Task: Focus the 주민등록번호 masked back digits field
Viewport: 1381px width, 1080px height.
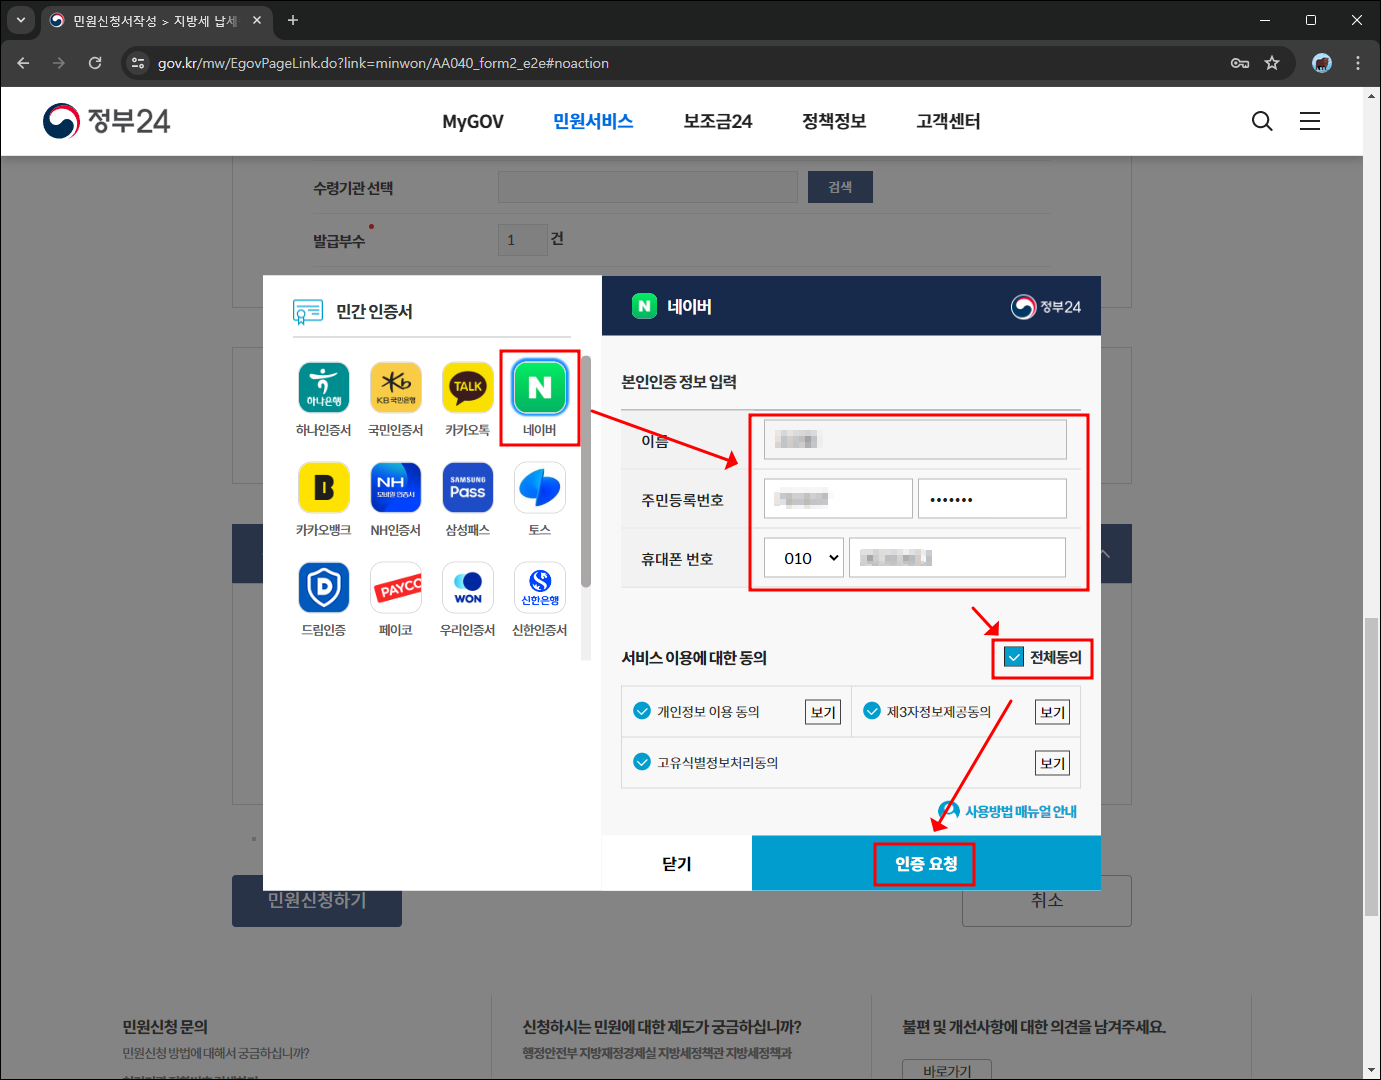Action: [x=992, y=498]
